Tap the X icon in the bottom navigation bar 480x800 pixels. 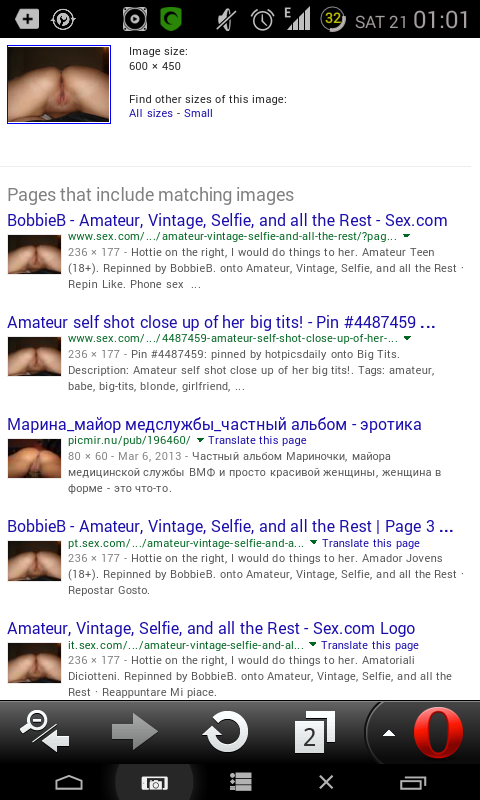(326, 782)
